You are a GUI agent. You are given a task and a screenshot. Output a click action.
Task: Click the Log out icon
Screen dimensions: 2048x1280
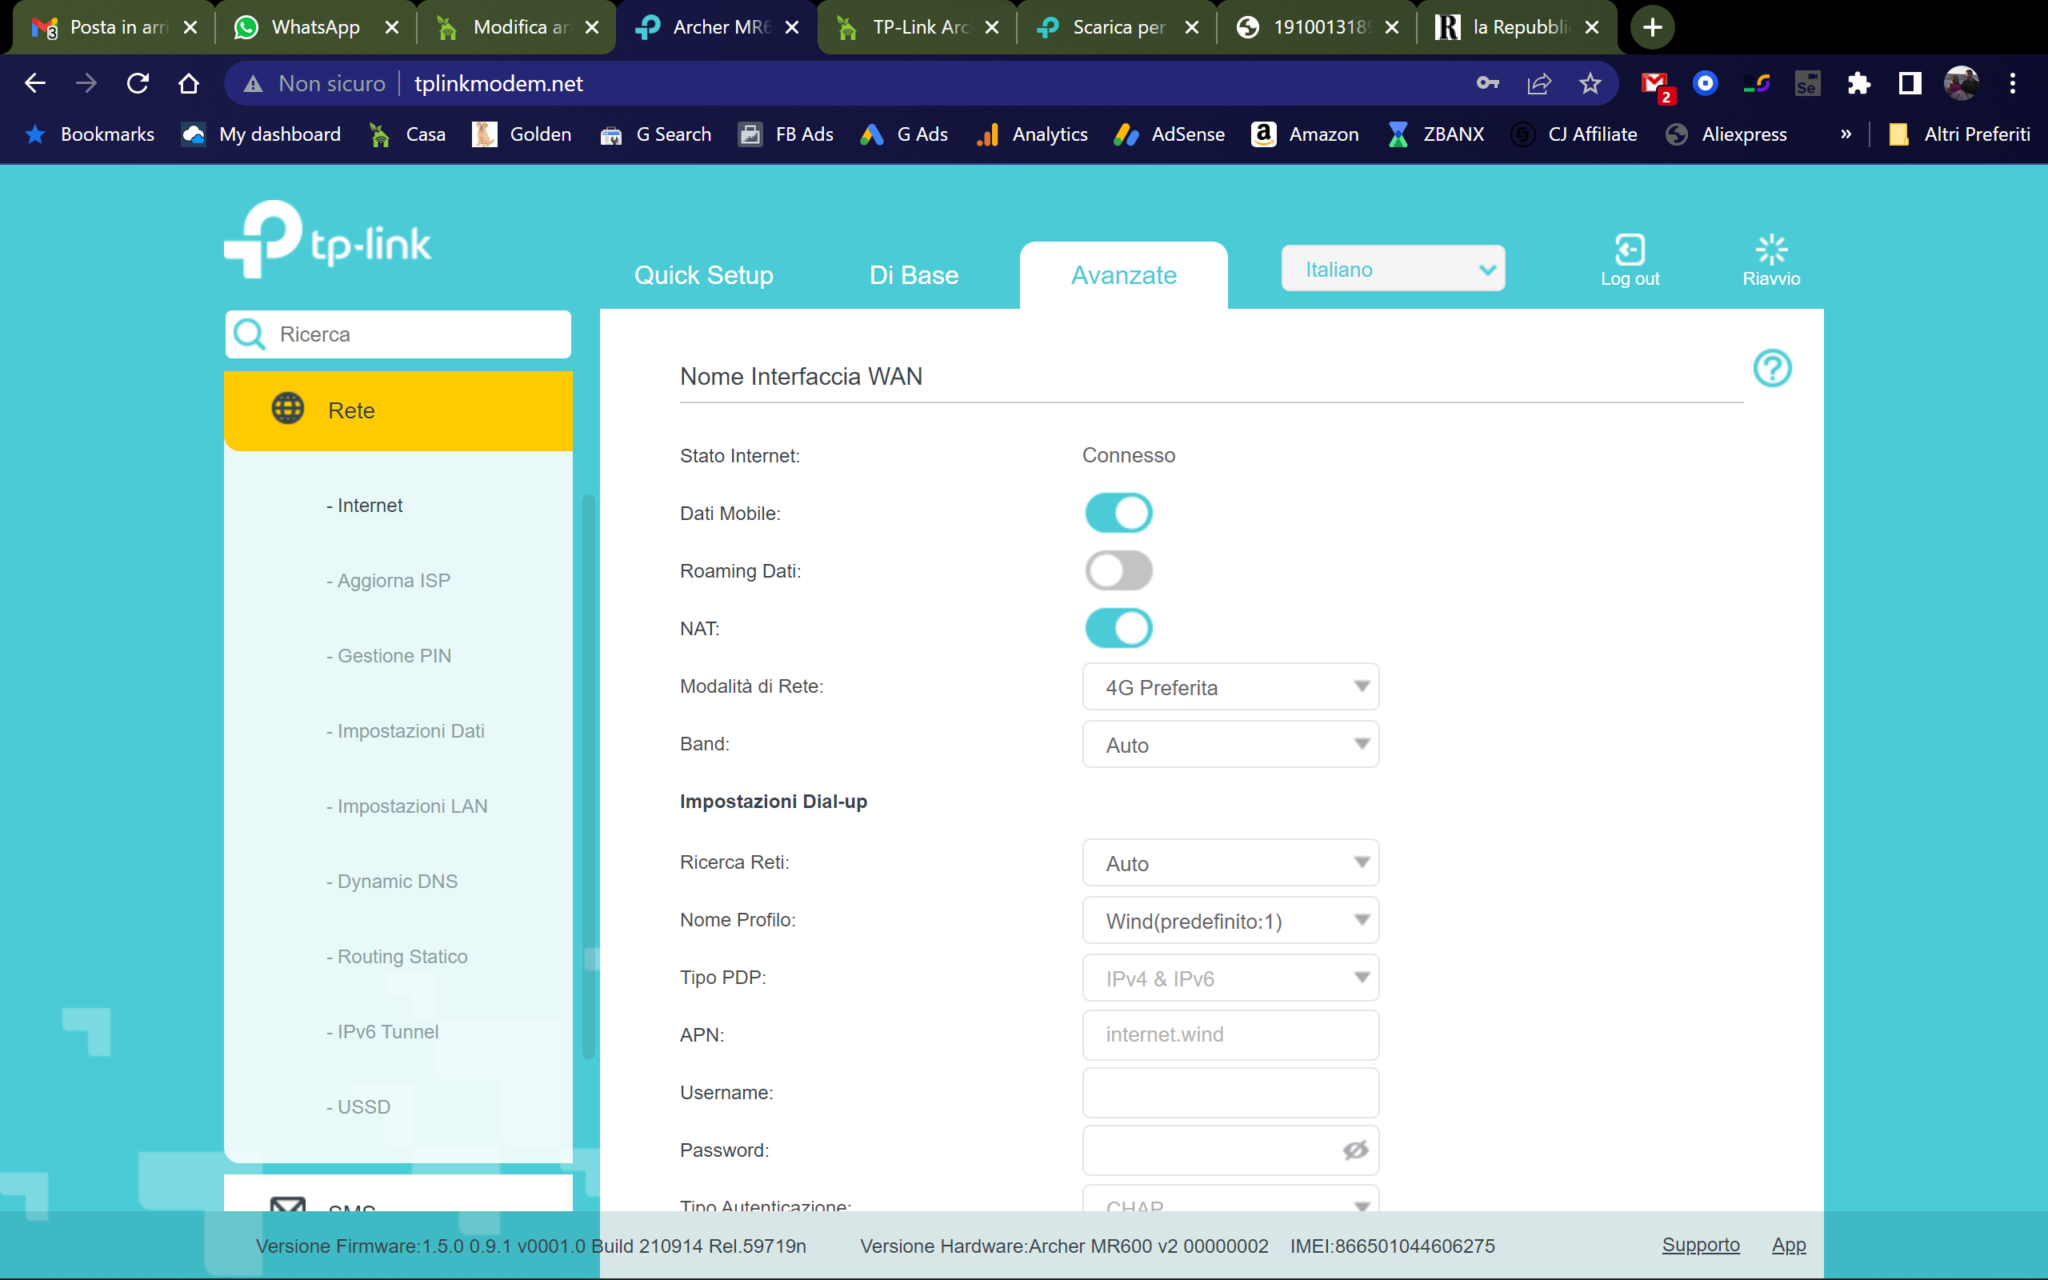pos(1629,250)
